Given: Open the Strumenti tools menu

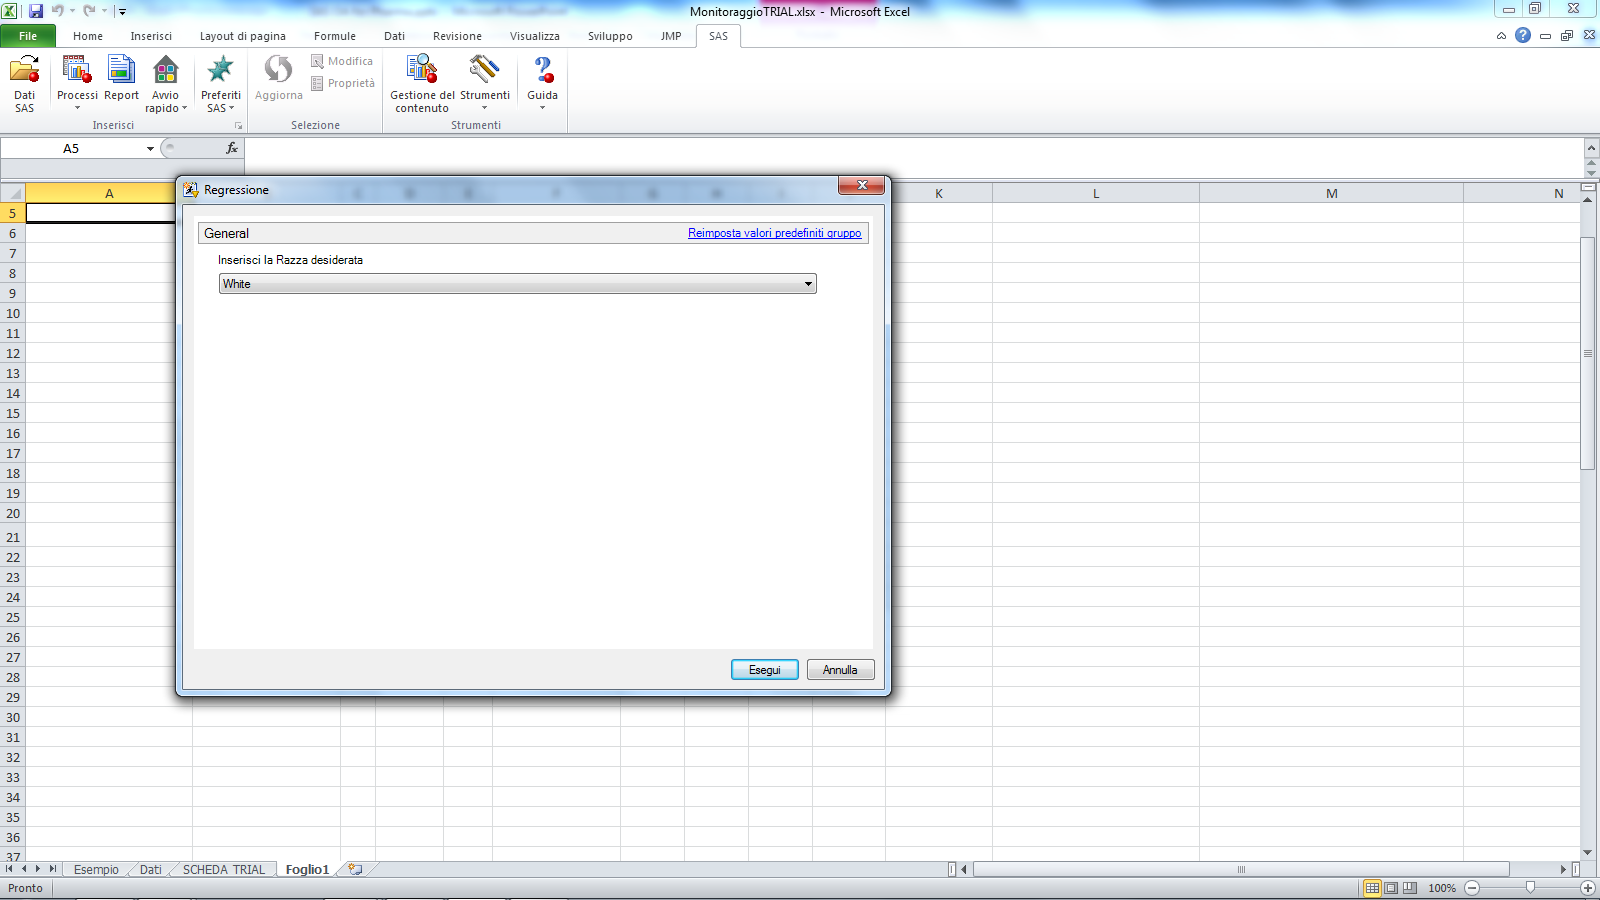Looking at the screenshot, I should pos(484,84).
